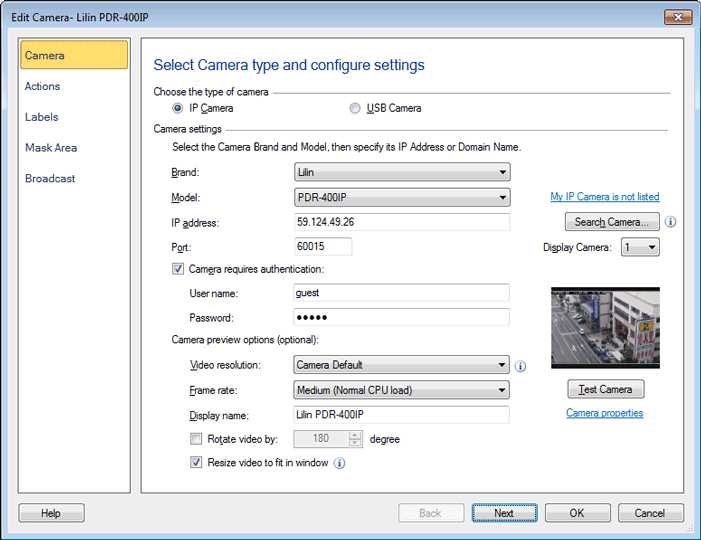Expand the Display Camera number dropdown
This screenshot has height=540, width=701.
coord(640,247)
